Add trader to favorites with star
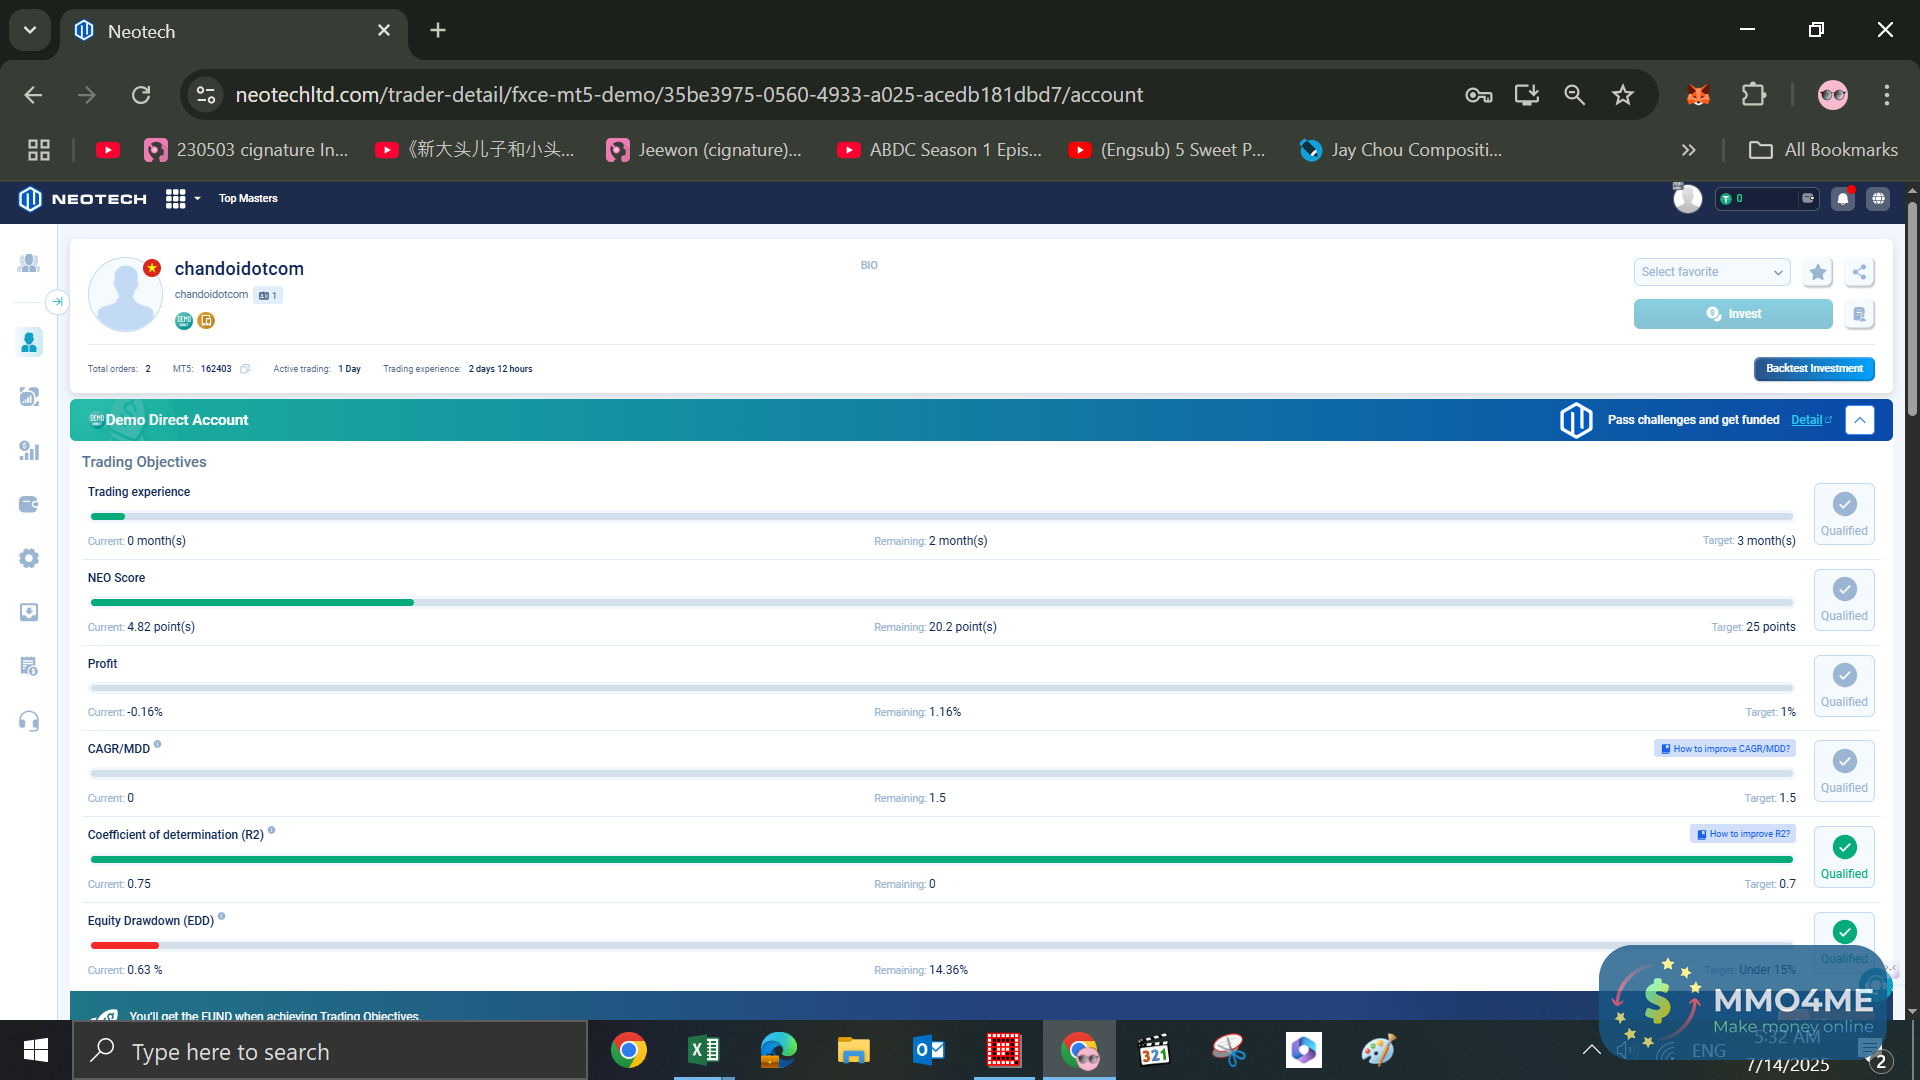The image size is (1920, 1080). coord(1817,272)
